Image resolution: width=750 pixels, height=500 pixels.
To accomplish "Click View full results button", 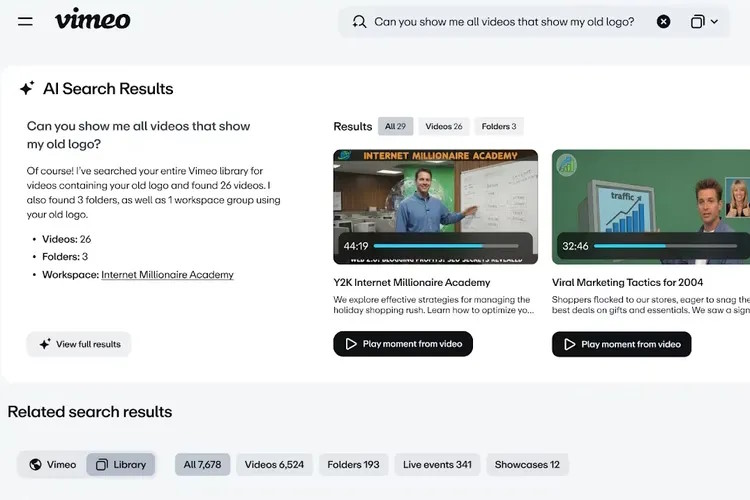I will pyautogui.click(x=79, y=344).
